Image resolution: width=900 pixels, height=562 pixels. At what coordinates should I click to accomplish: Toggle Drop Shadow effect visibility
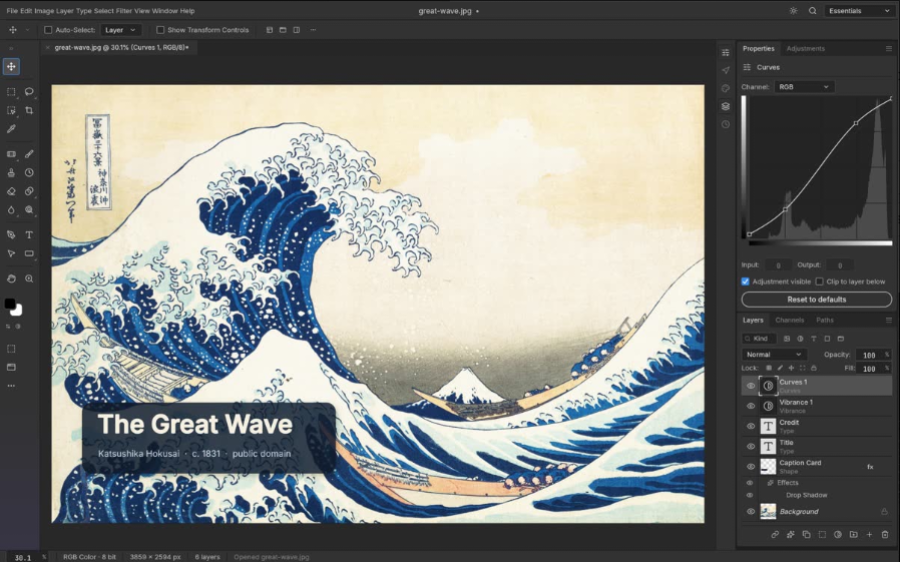coord(750,495)
